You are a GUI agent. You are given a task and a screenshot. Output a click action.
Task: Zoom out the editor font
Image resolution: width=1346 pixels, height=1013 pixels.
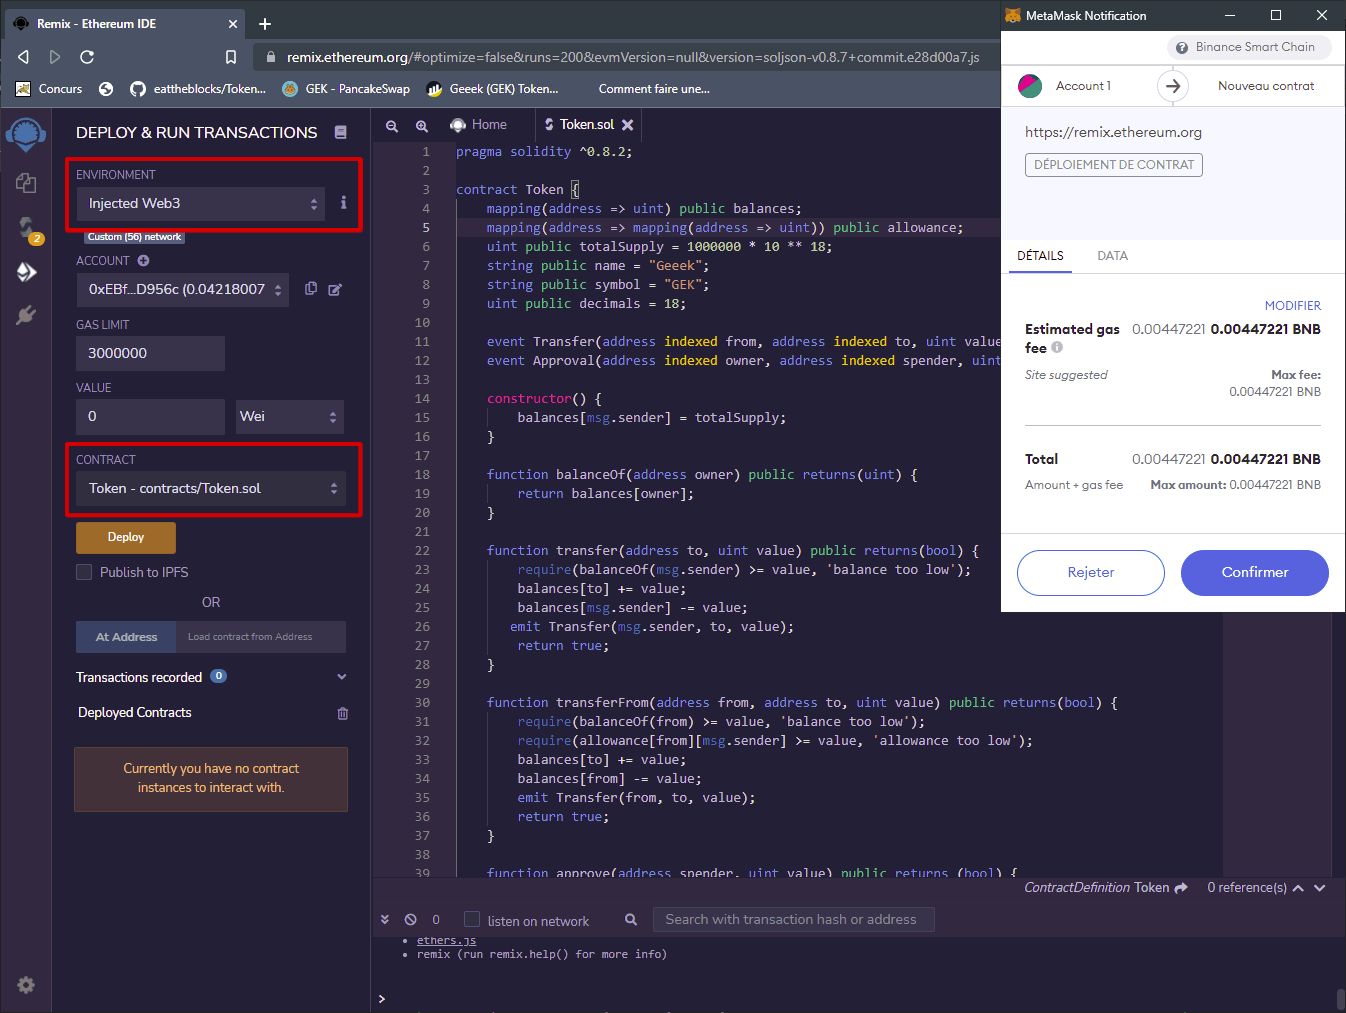coord(392,125)
